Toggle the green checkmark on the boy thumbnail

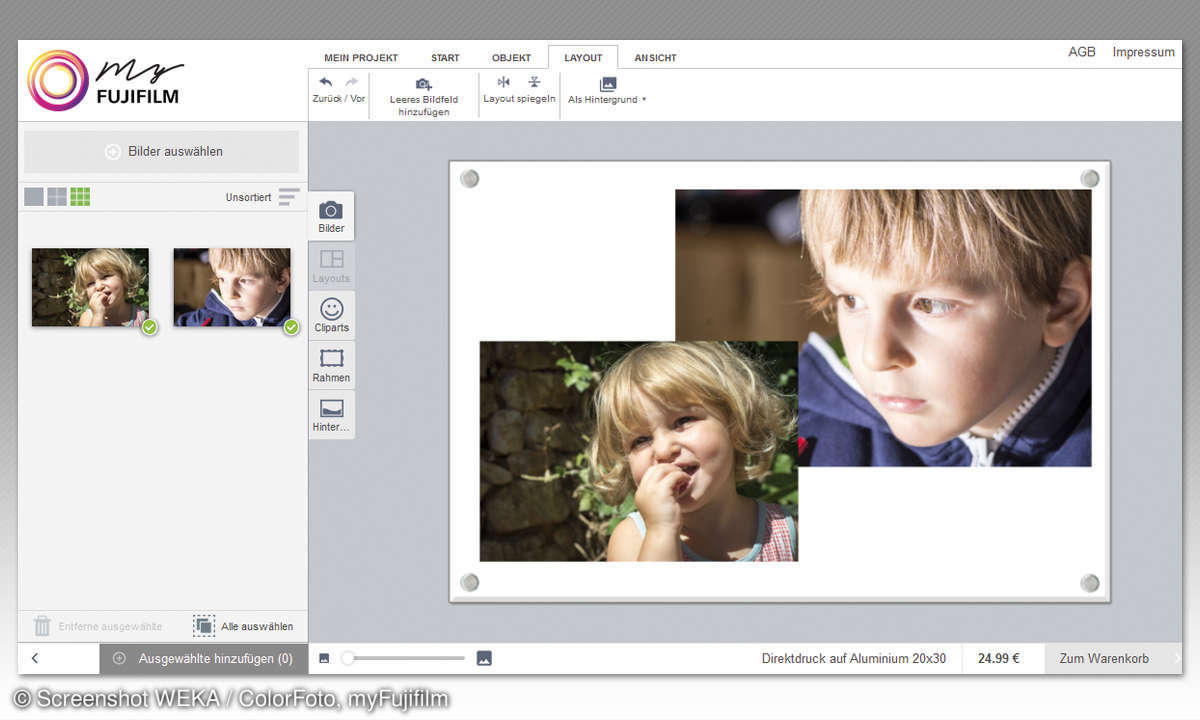tap(291, 327)
